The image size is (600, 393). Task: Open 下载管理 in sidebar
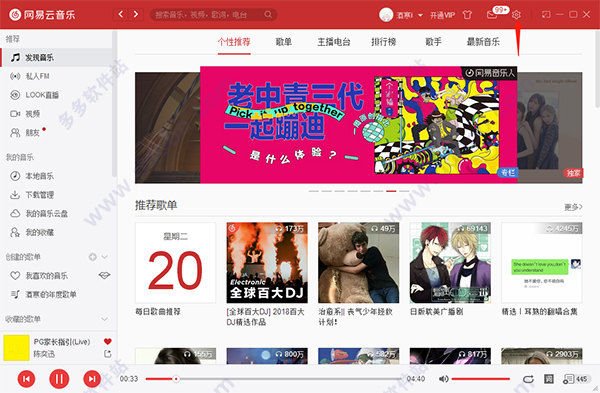(57, 195)
